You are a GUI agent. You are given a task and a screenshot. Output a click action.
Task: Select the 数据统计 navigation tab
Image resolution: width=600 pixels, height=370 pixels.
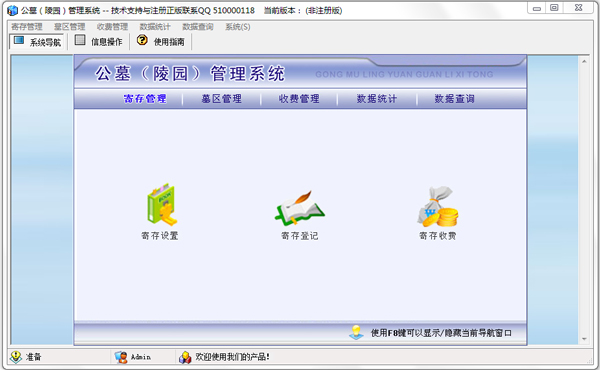click(x=377, y=99)
